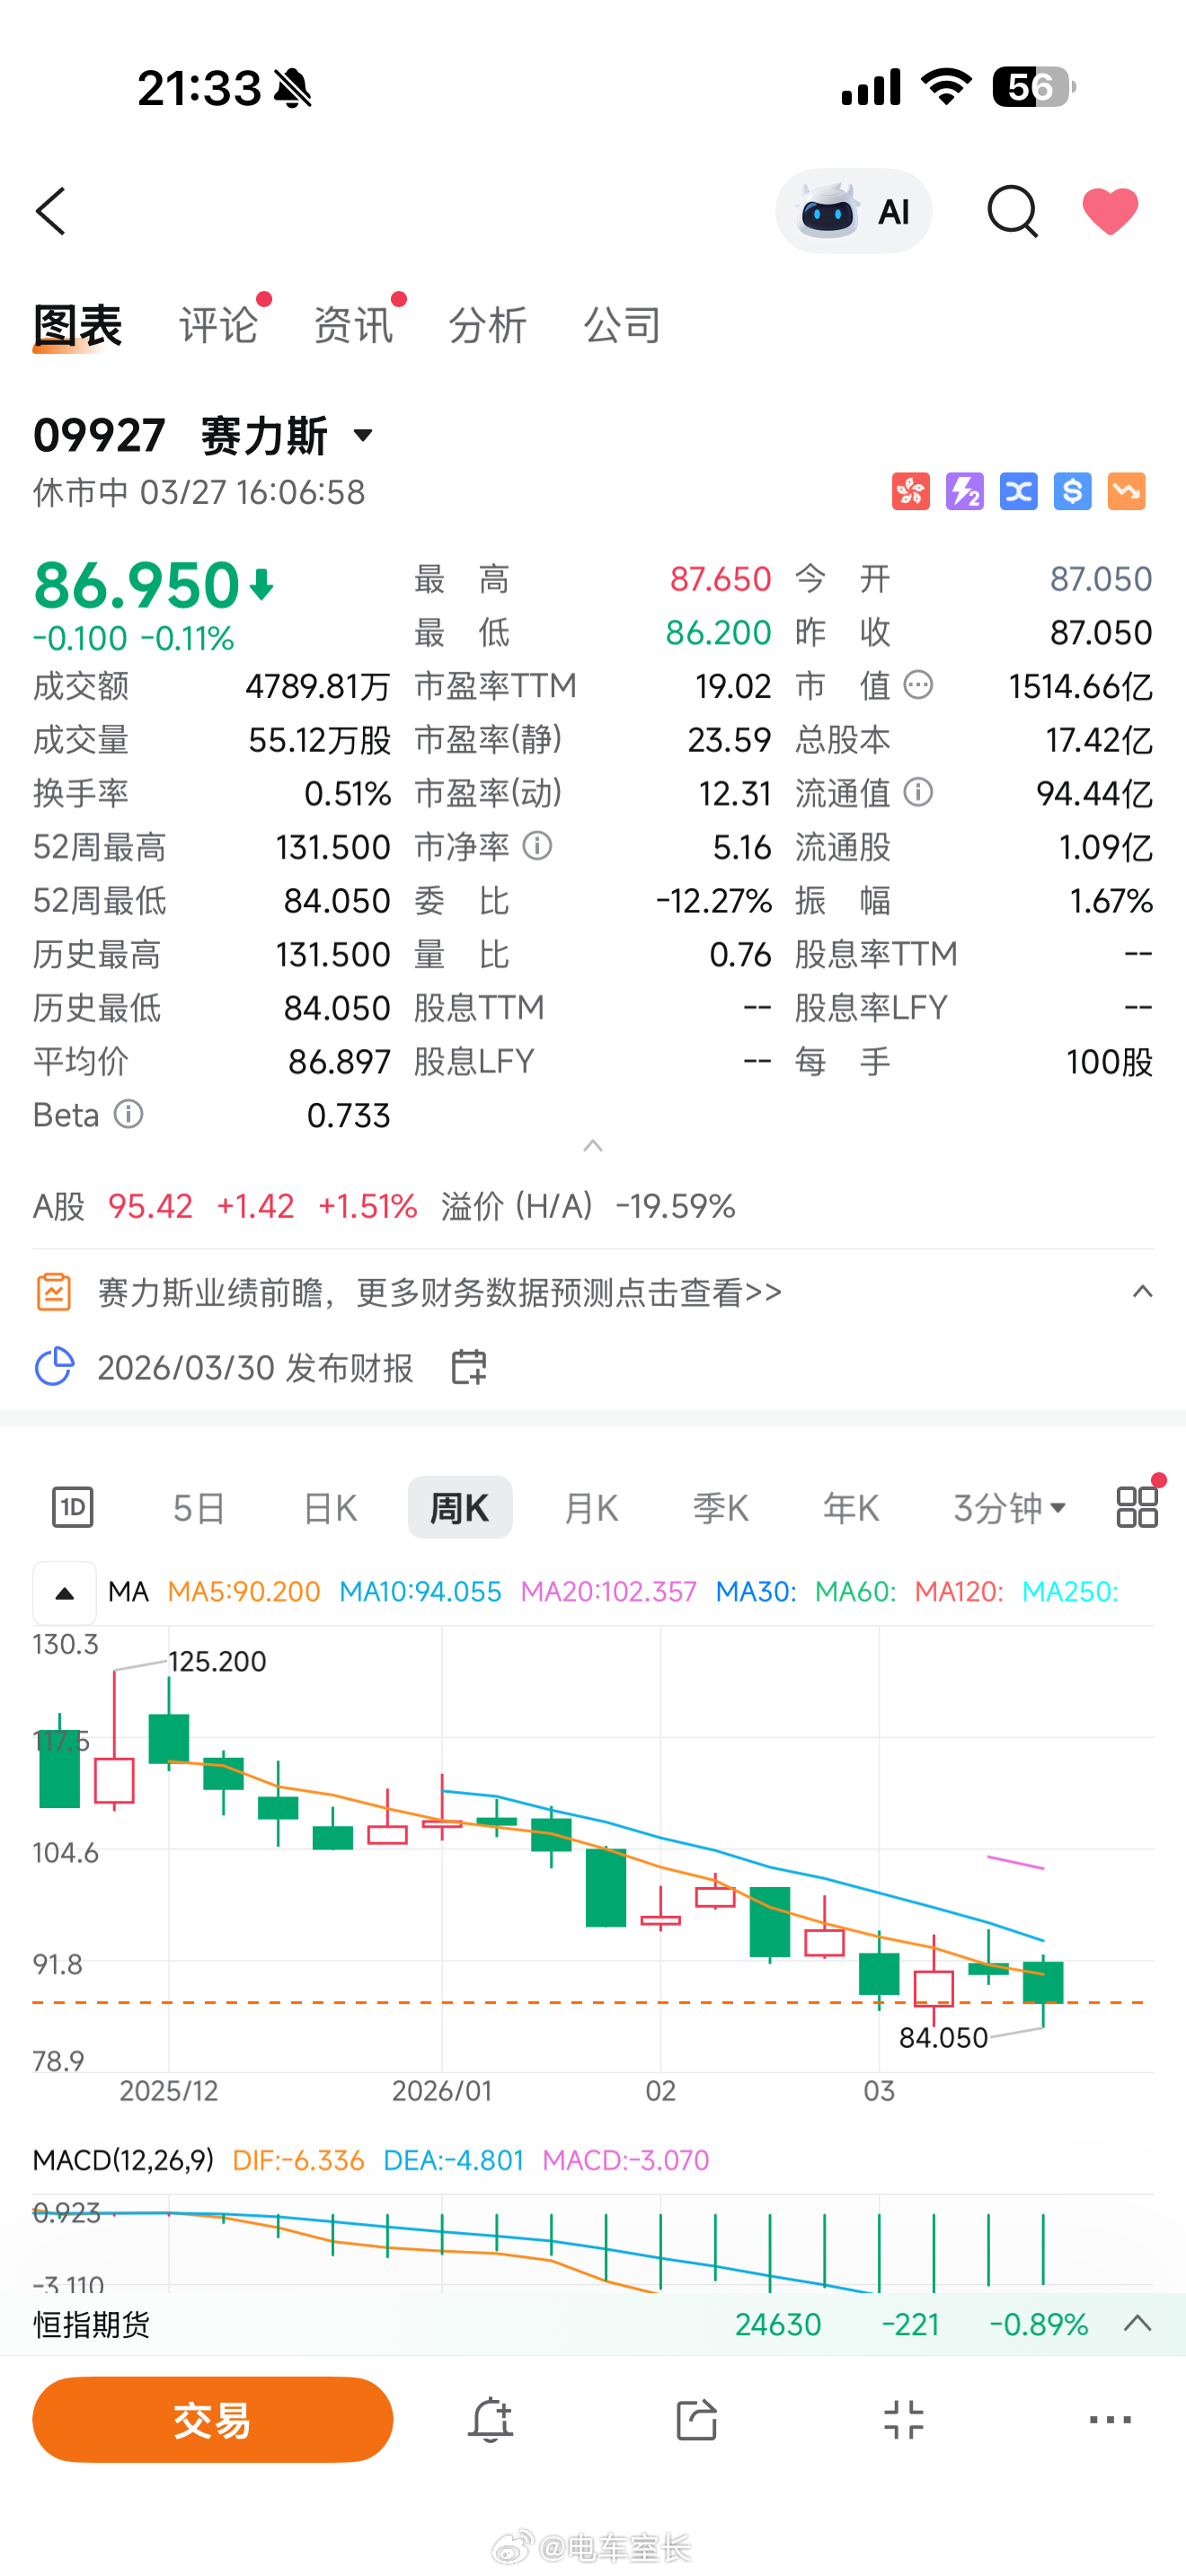This screenshot has width=1186, height=2576.
Task: Open stock search magnifier
Action: pos(1012,211)
